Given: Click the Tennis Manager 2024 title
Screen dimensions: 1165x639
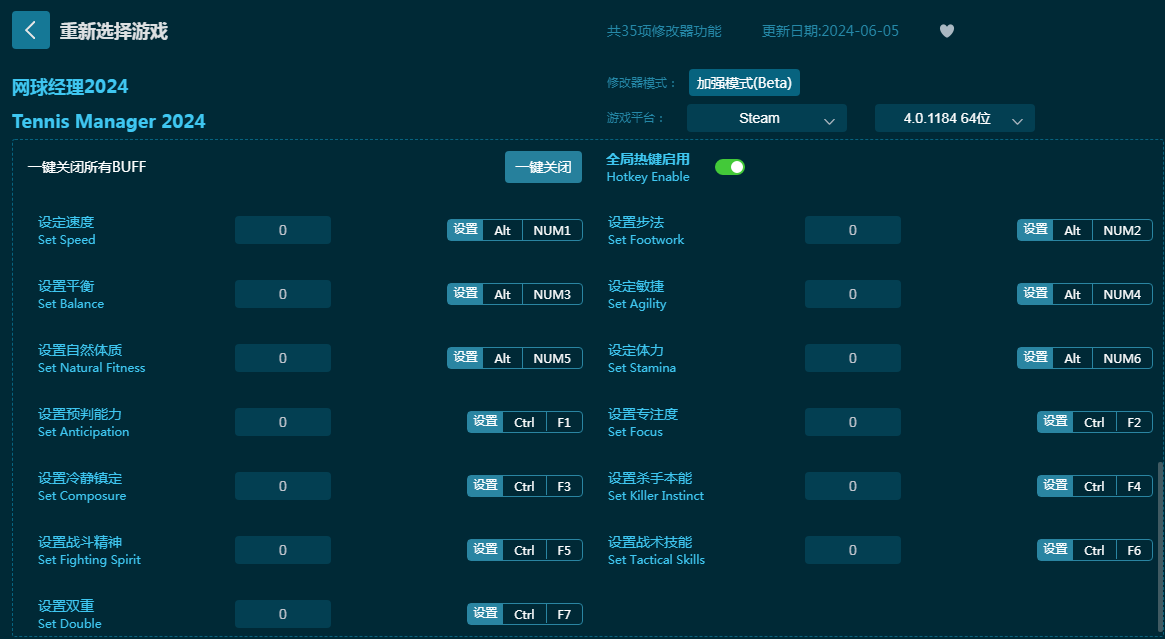Looking at the screenshot, I should coord(108,121).
